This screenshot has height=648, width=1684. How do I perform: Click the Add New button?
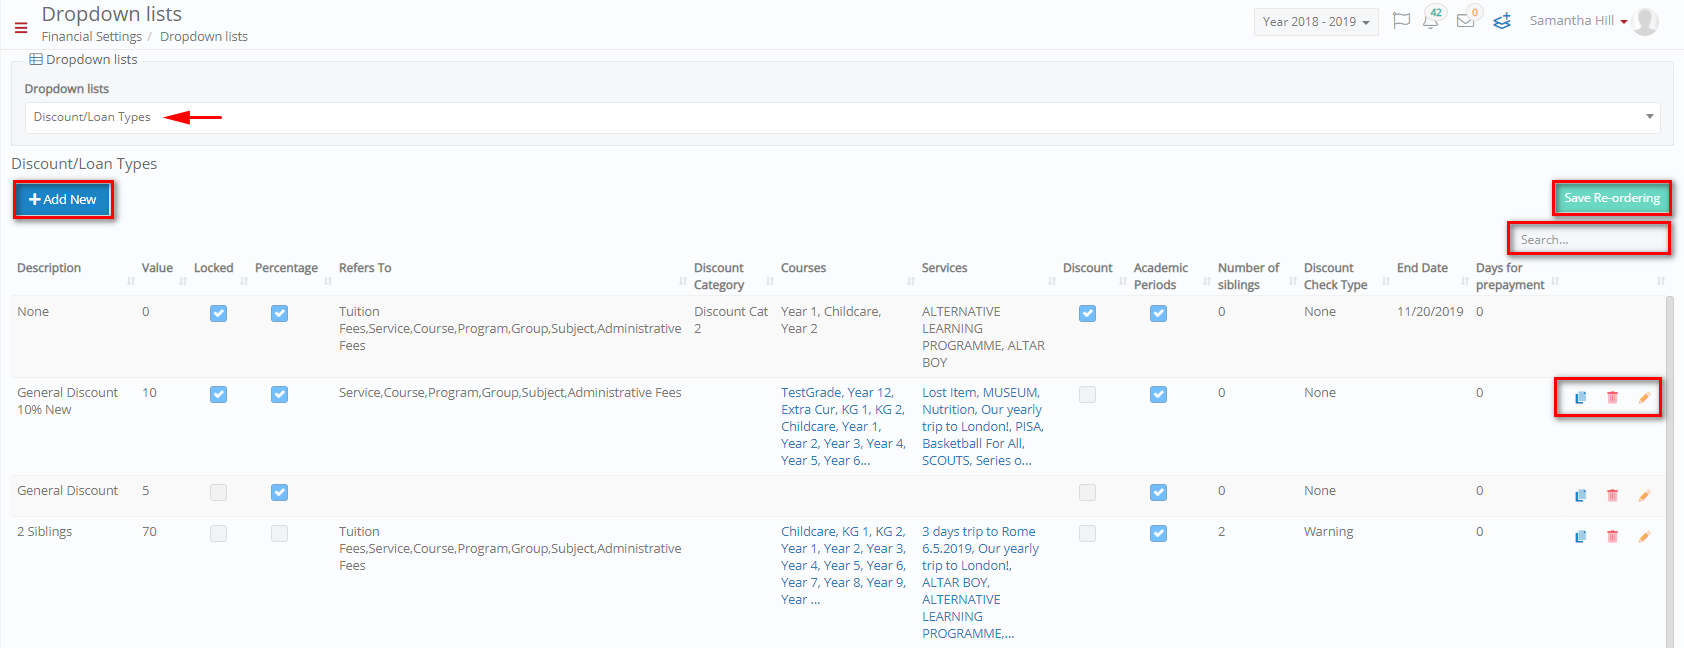coord(63,199)
